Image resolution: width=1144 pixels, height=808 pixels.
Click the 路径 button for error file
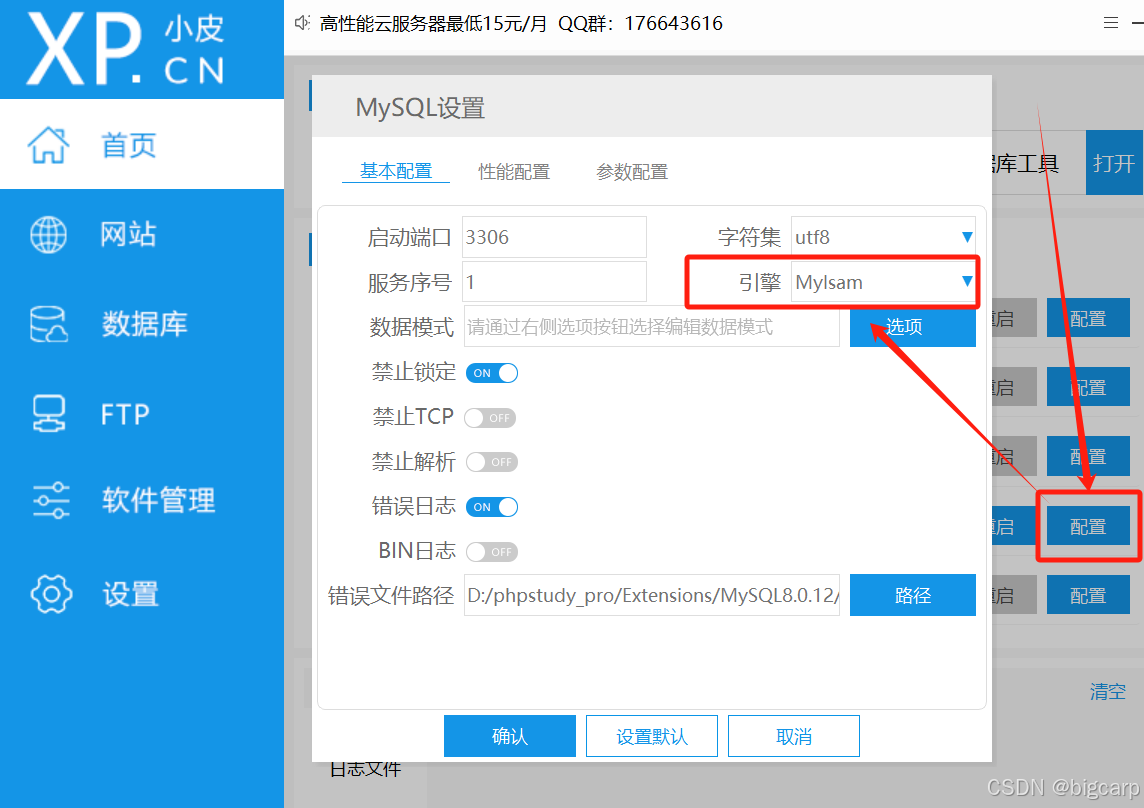point(913,595)
